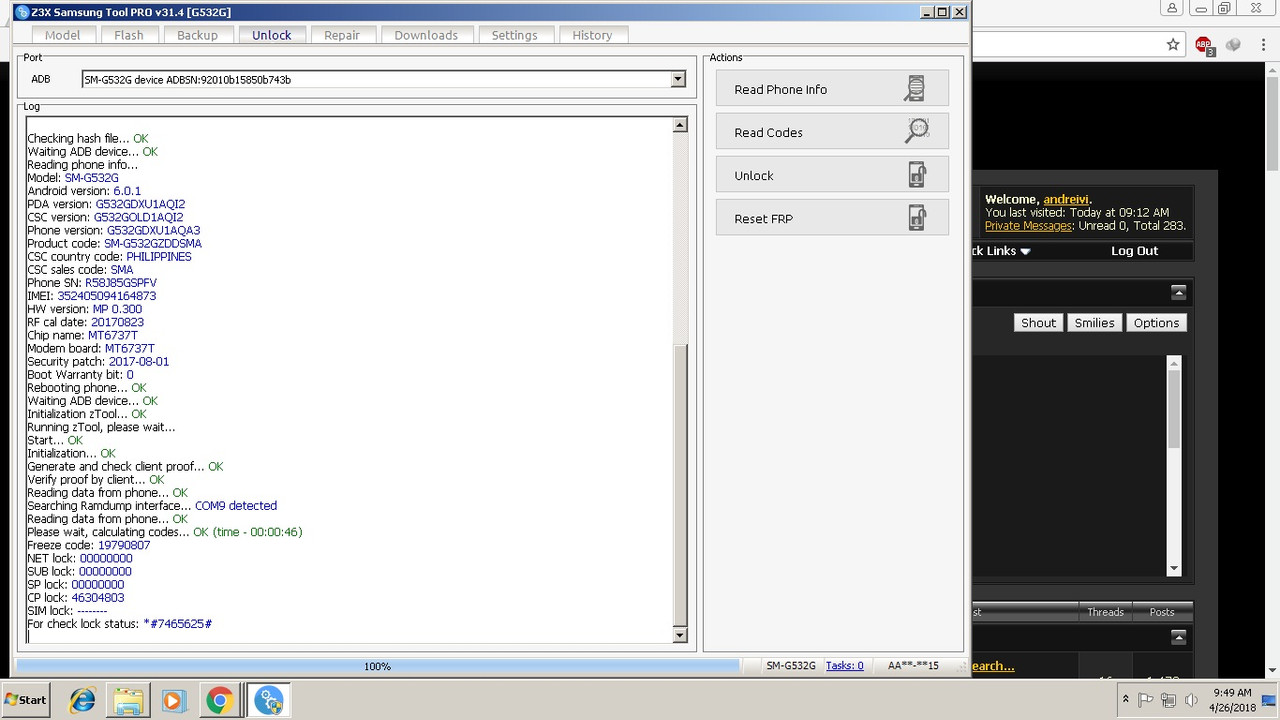Click the Z3X Samsung Tool title bar icon
The width and height of the screenshot is (1280, 720).
click(x=22, y=12)
